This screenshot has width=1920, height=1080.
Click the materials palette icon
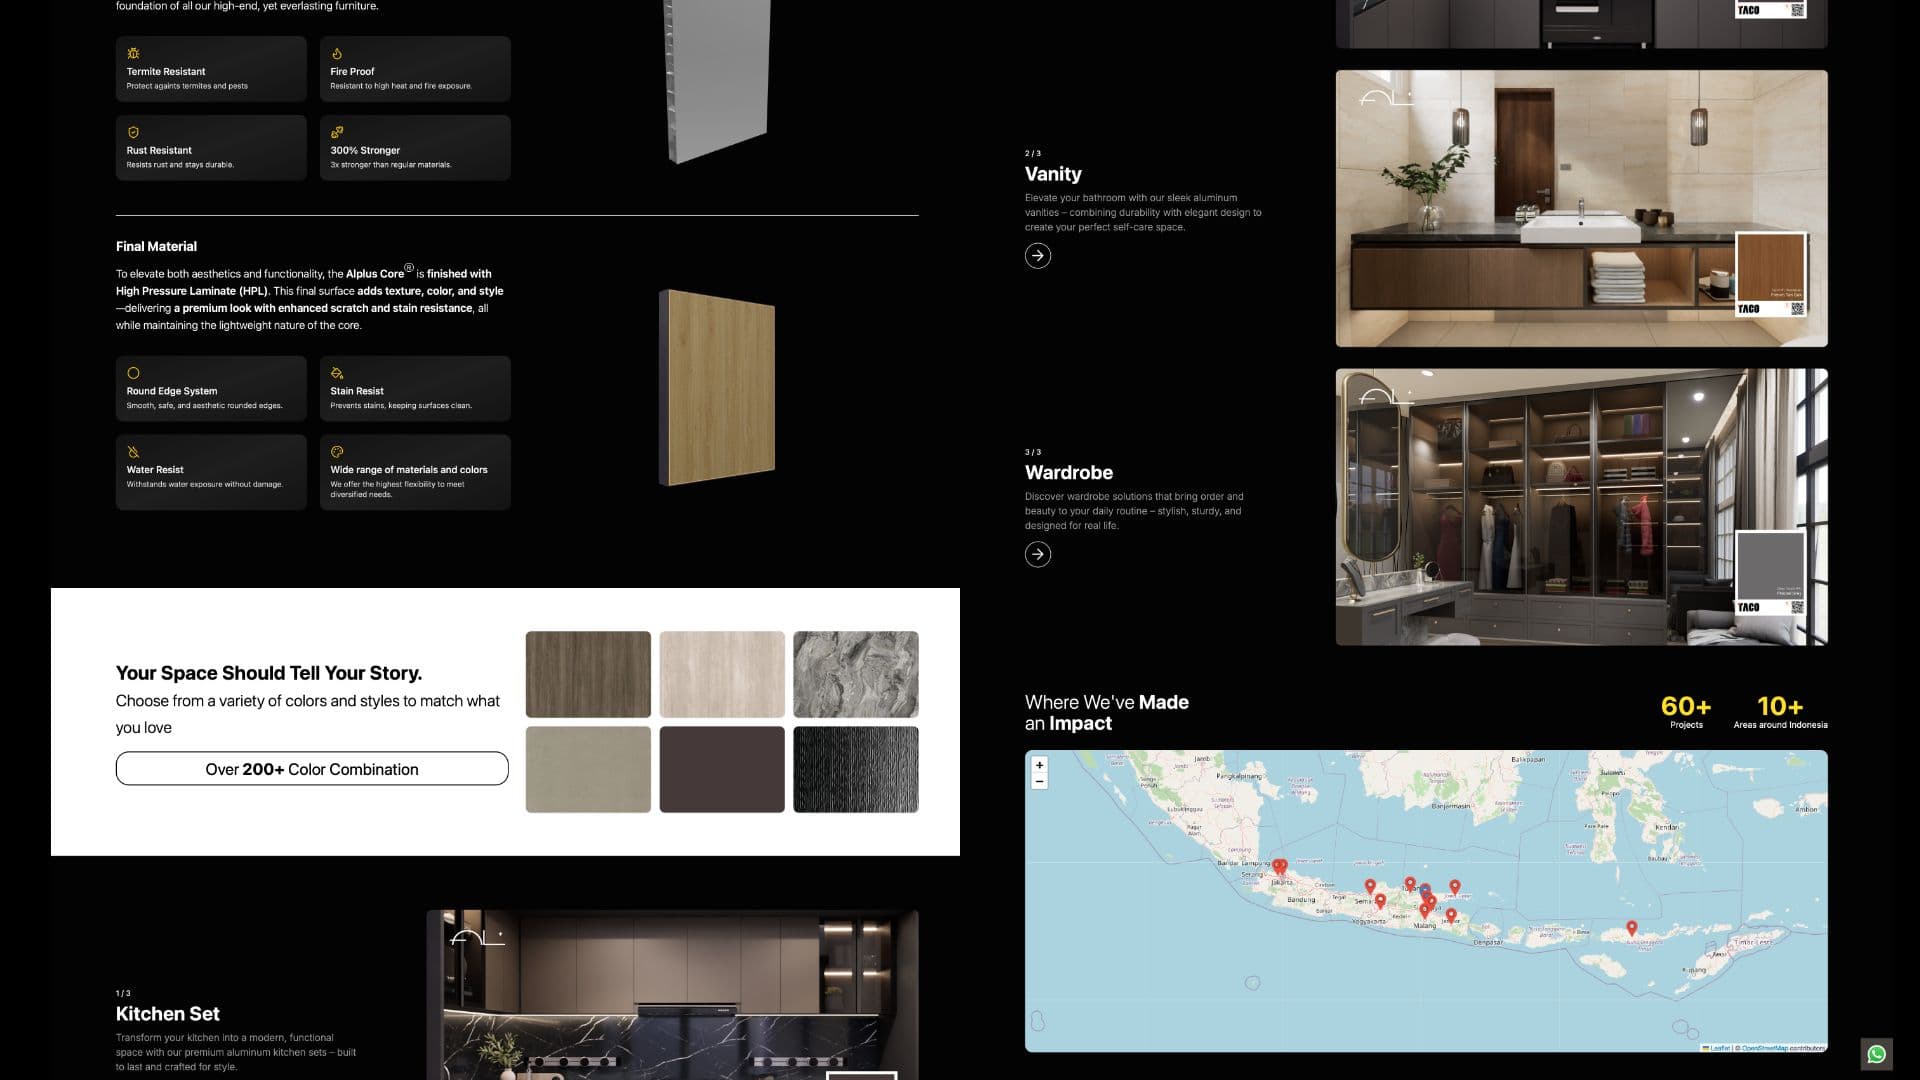pyautogui.click(x=337, y=452)
